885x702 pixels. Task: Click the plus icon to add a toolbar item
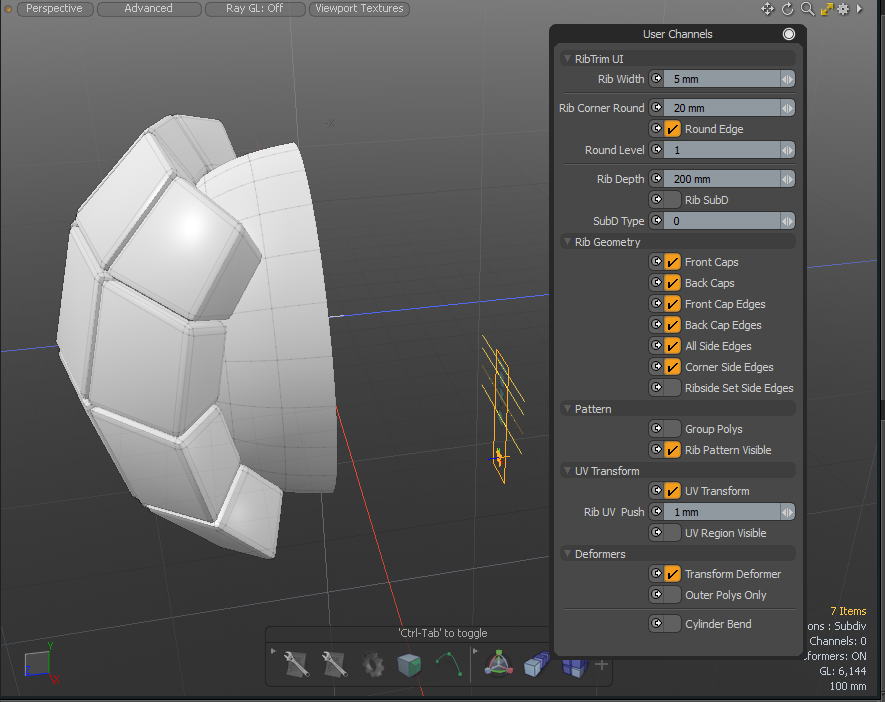pos(601,664)
